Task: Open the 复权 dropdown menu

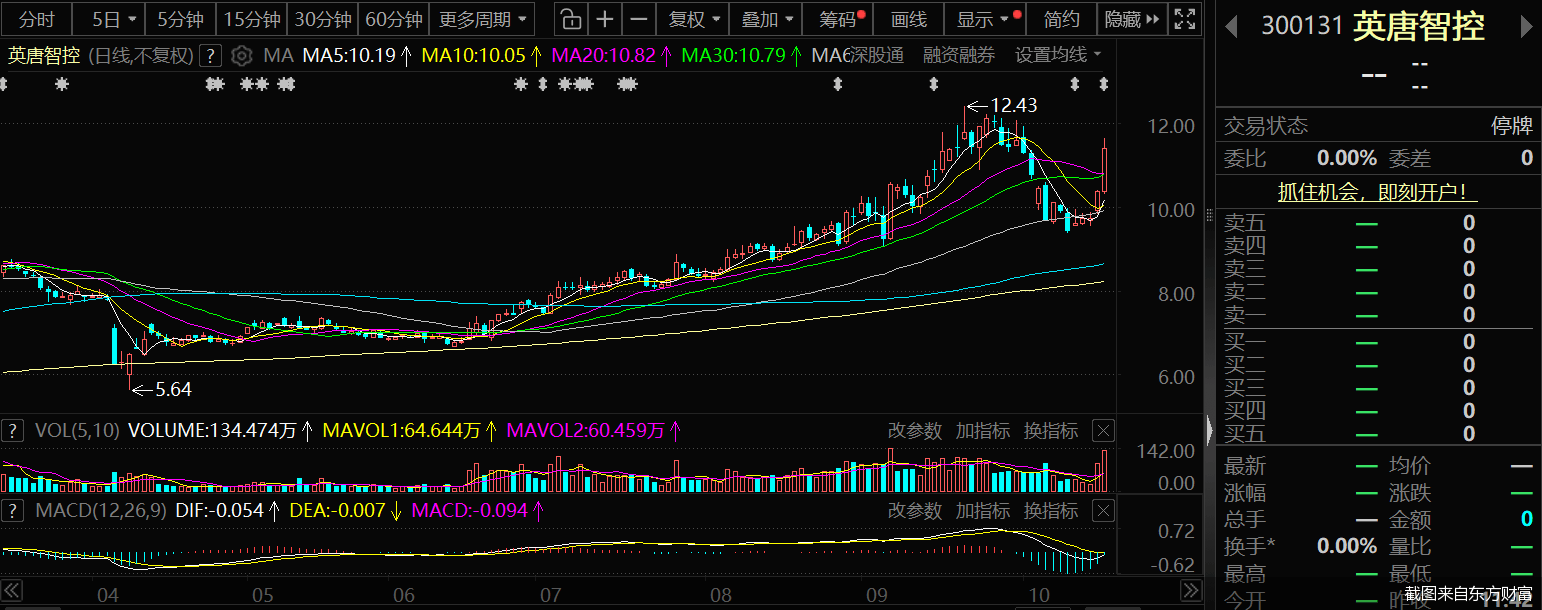Action: point(692,19)
